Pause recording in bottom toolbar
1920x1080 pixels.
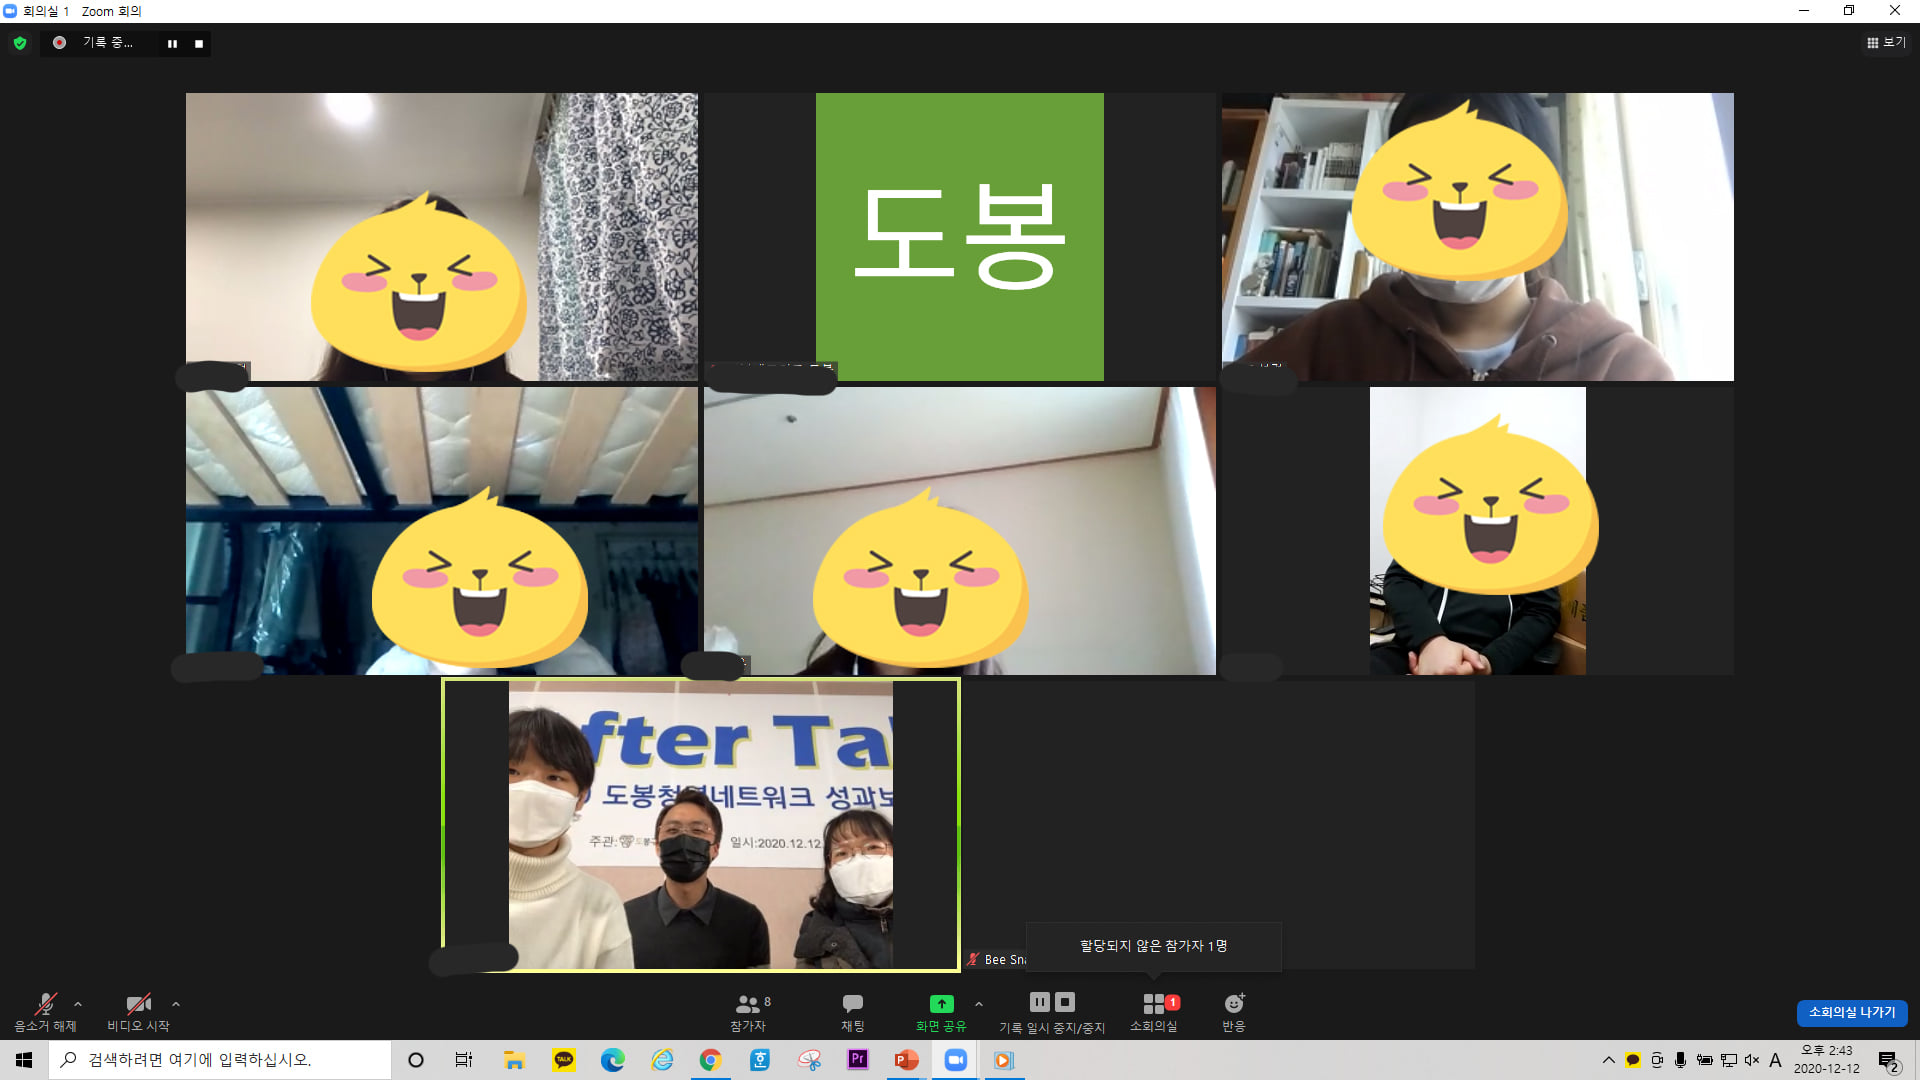1040,1002
